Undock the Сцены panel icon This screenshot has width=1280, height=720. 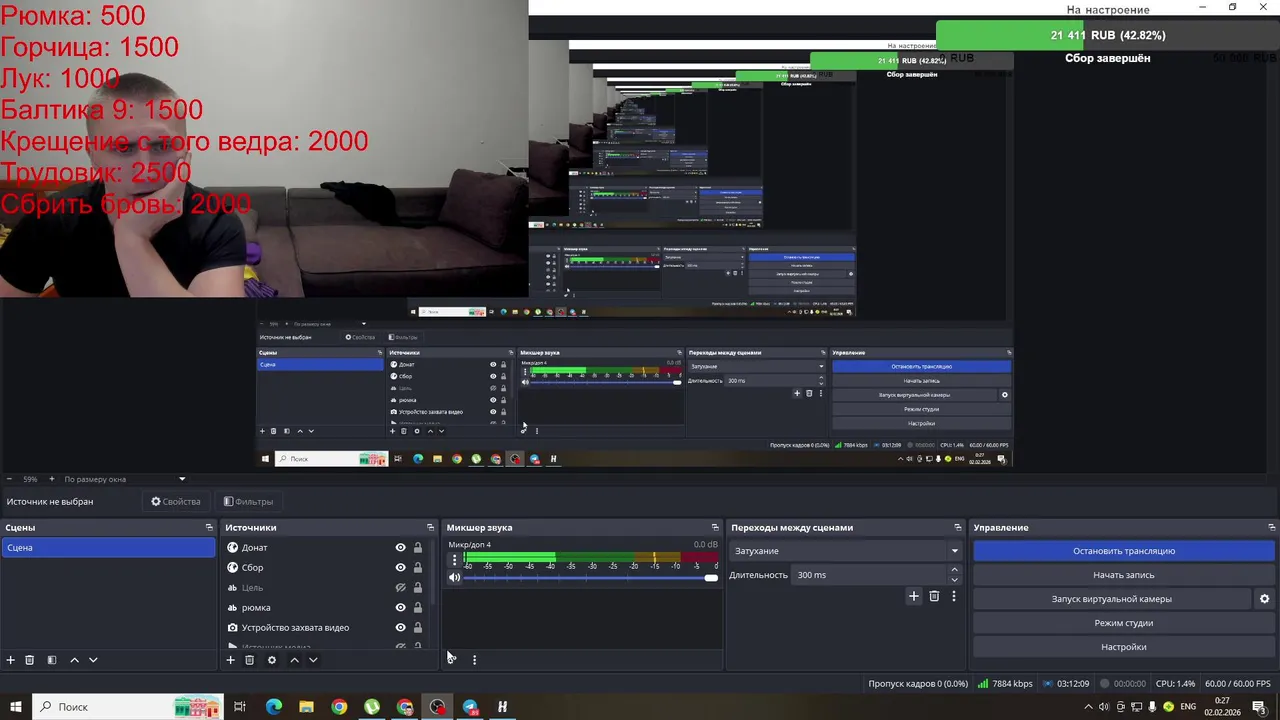[x=209, y=527]
